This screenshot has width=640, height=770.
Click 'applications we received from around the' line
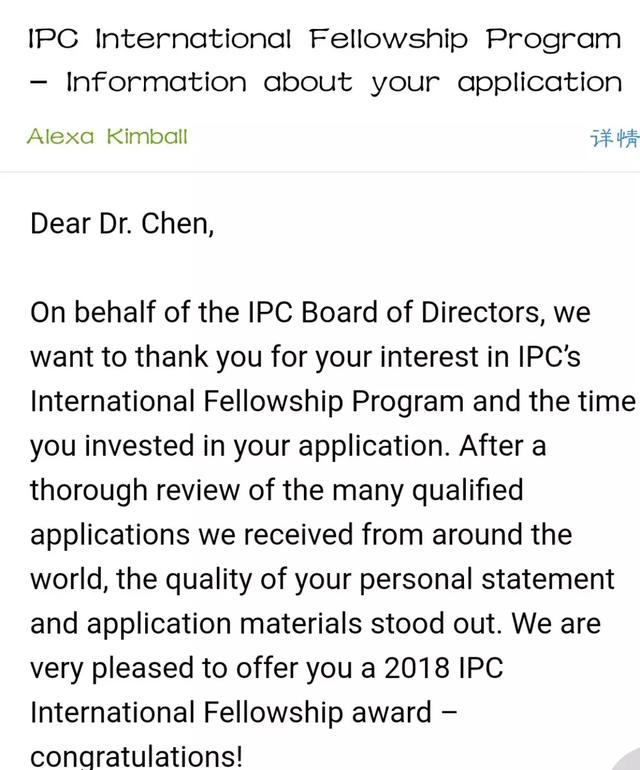pyautogui.click(x=301, y=535)
